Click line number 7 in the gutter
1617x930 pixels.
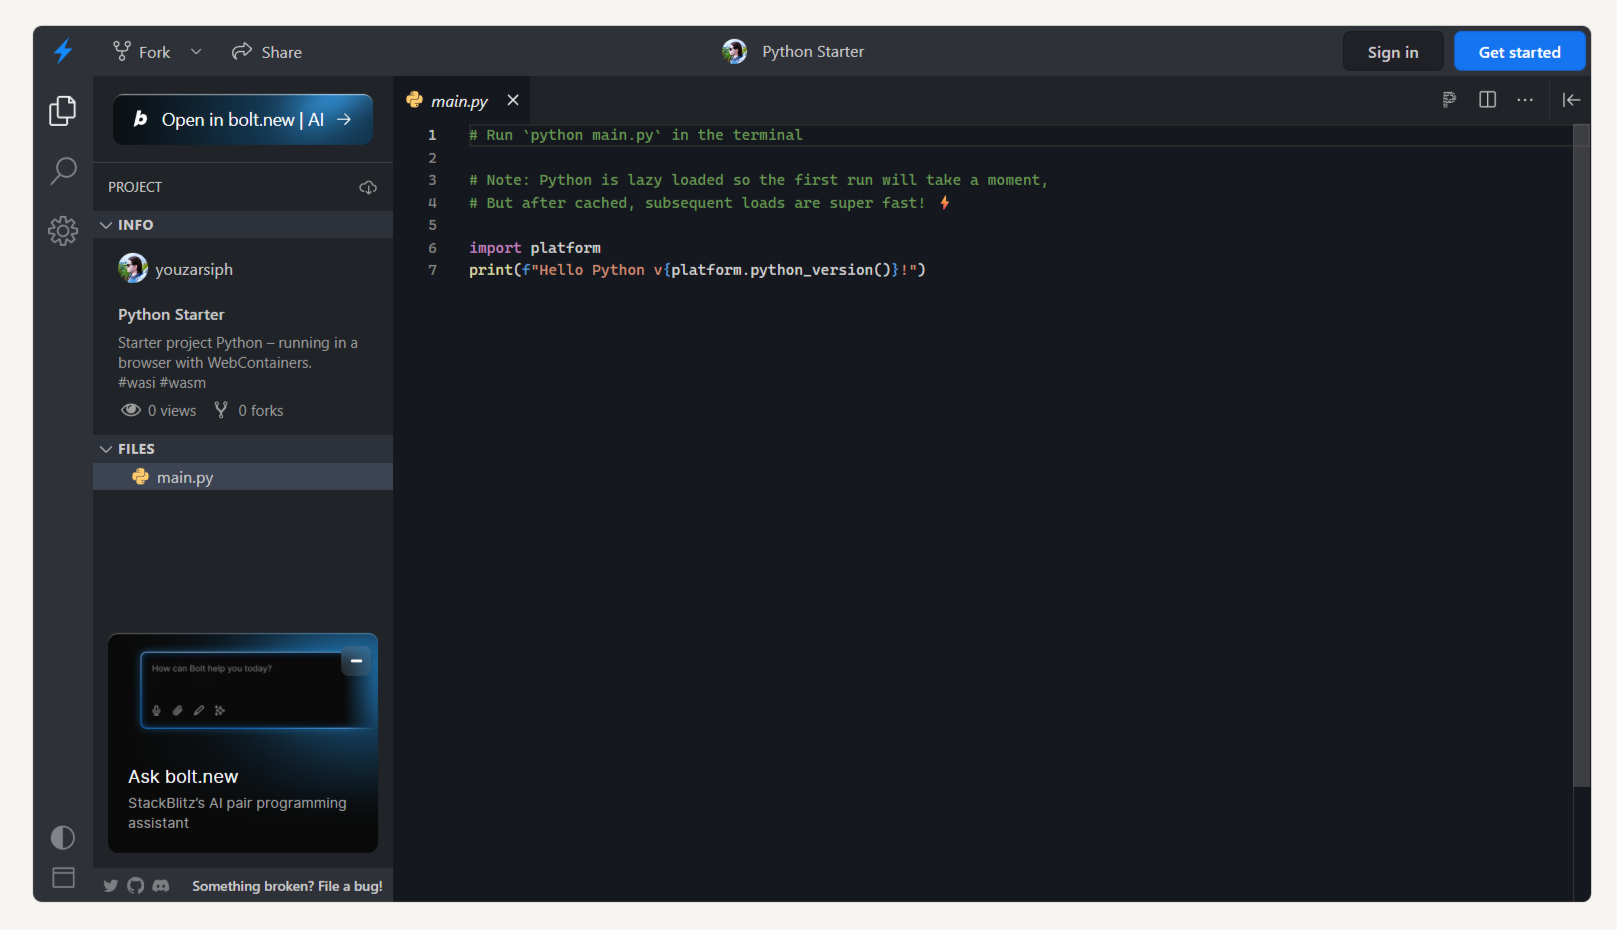click(433, 270)
